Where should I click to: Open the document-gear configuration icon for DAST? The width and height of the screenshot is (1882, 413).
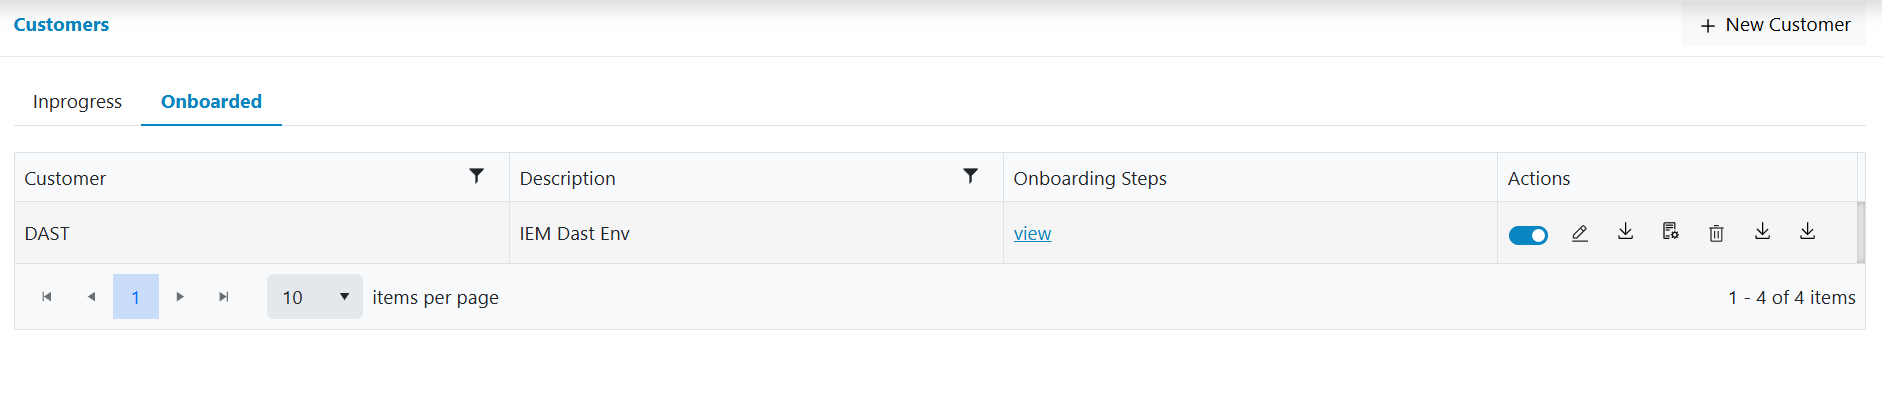pos(1670,232)
